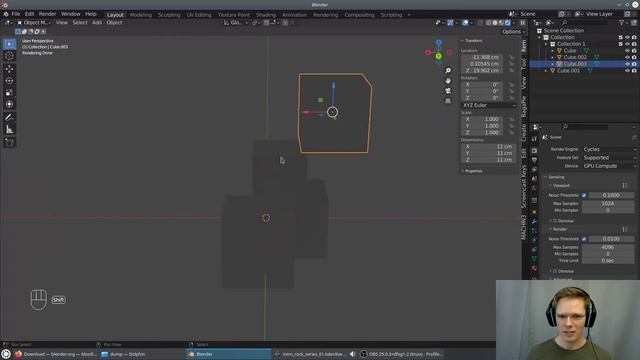The height and width of the screenshot is (360, 640).
Task: Open Firefox Download window in taskbar
Action: (x=56, y=354)
